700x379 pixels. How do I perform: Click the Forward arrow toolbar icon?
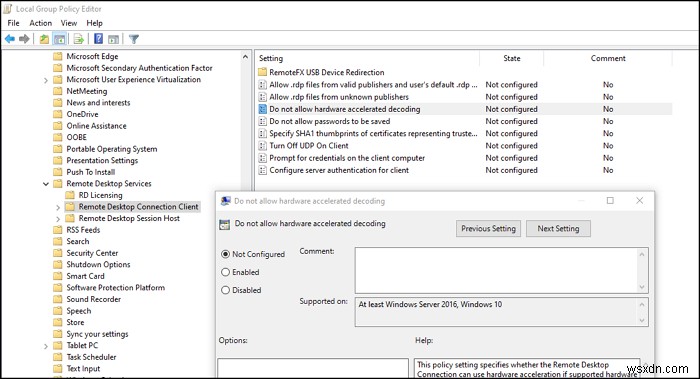pos(24,39)
